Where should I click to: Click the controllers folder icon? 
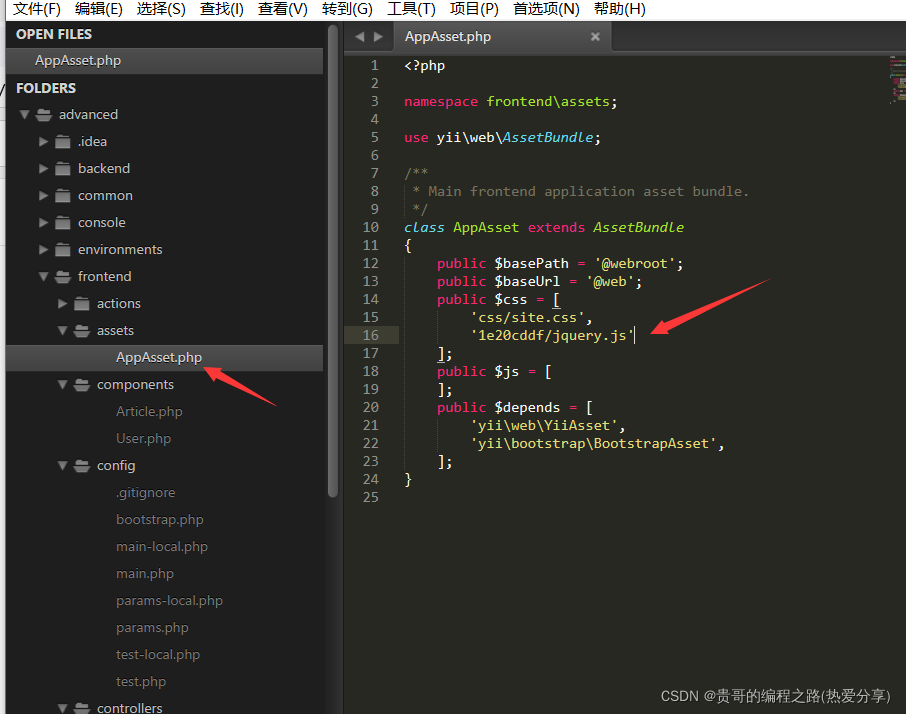(81, 708)
